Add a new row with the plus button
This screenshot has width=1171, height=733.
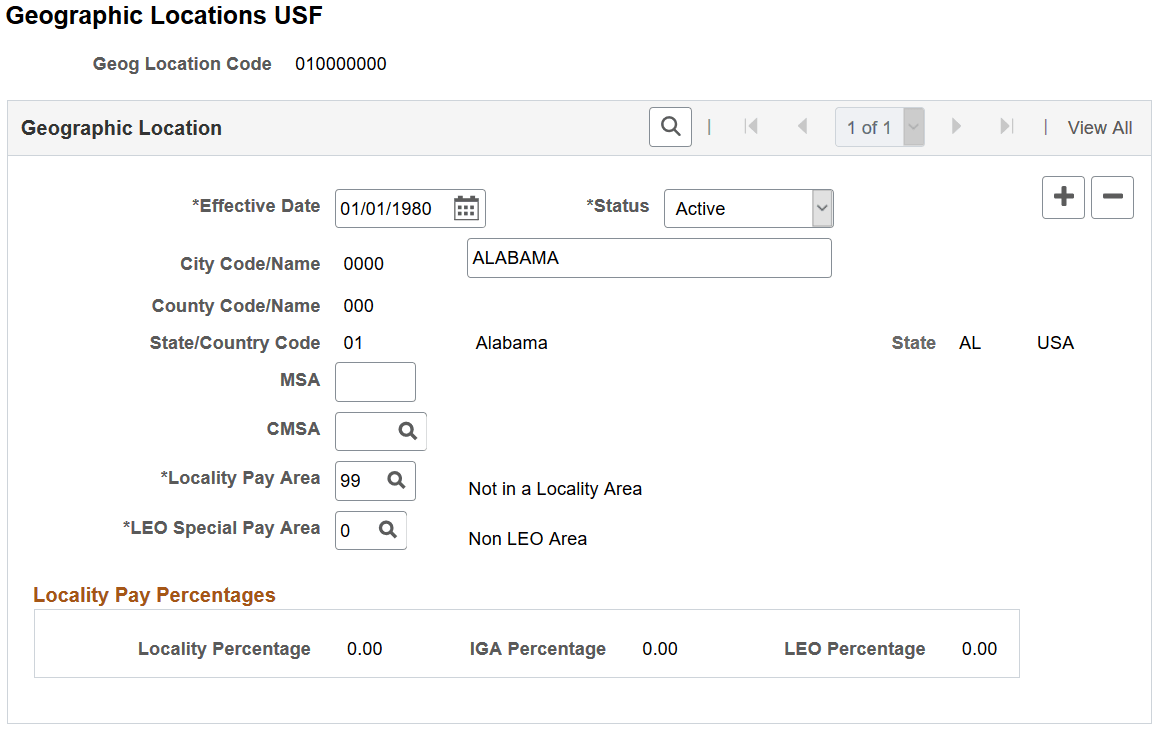1063,197
